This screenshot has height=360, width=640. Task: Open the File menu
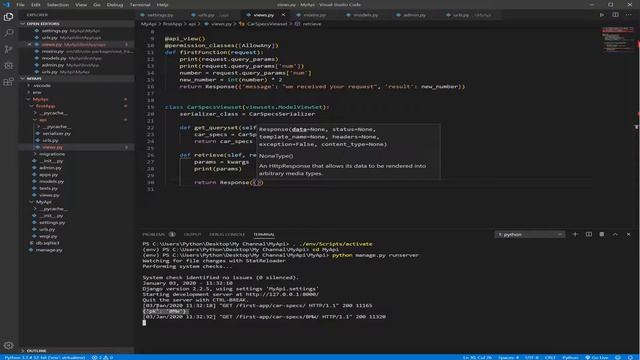pos(20,4)
